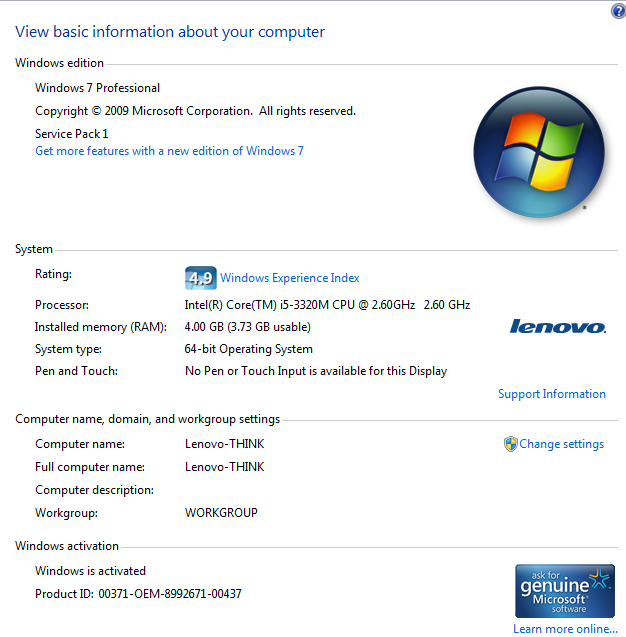Click the Windows 7 logo orb
The width and height of the screenshot is (626, 637).
pyautogui.click(x=539, y=152)
